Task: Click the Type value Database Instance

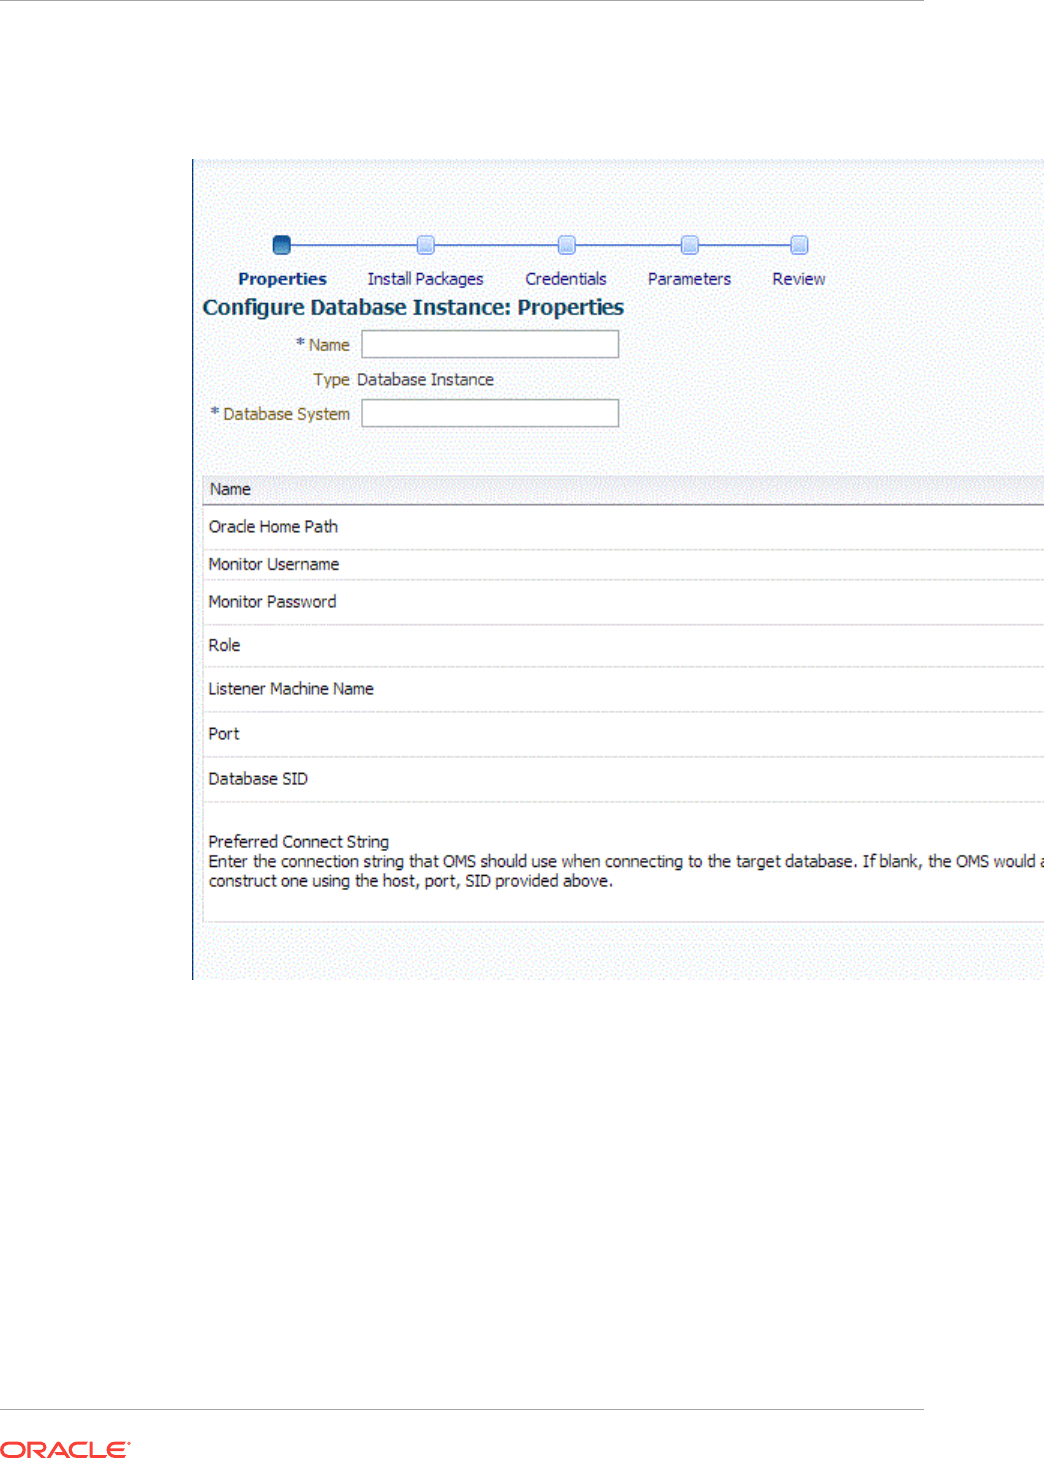Action: pyautogui.click(x=425, y=380)
